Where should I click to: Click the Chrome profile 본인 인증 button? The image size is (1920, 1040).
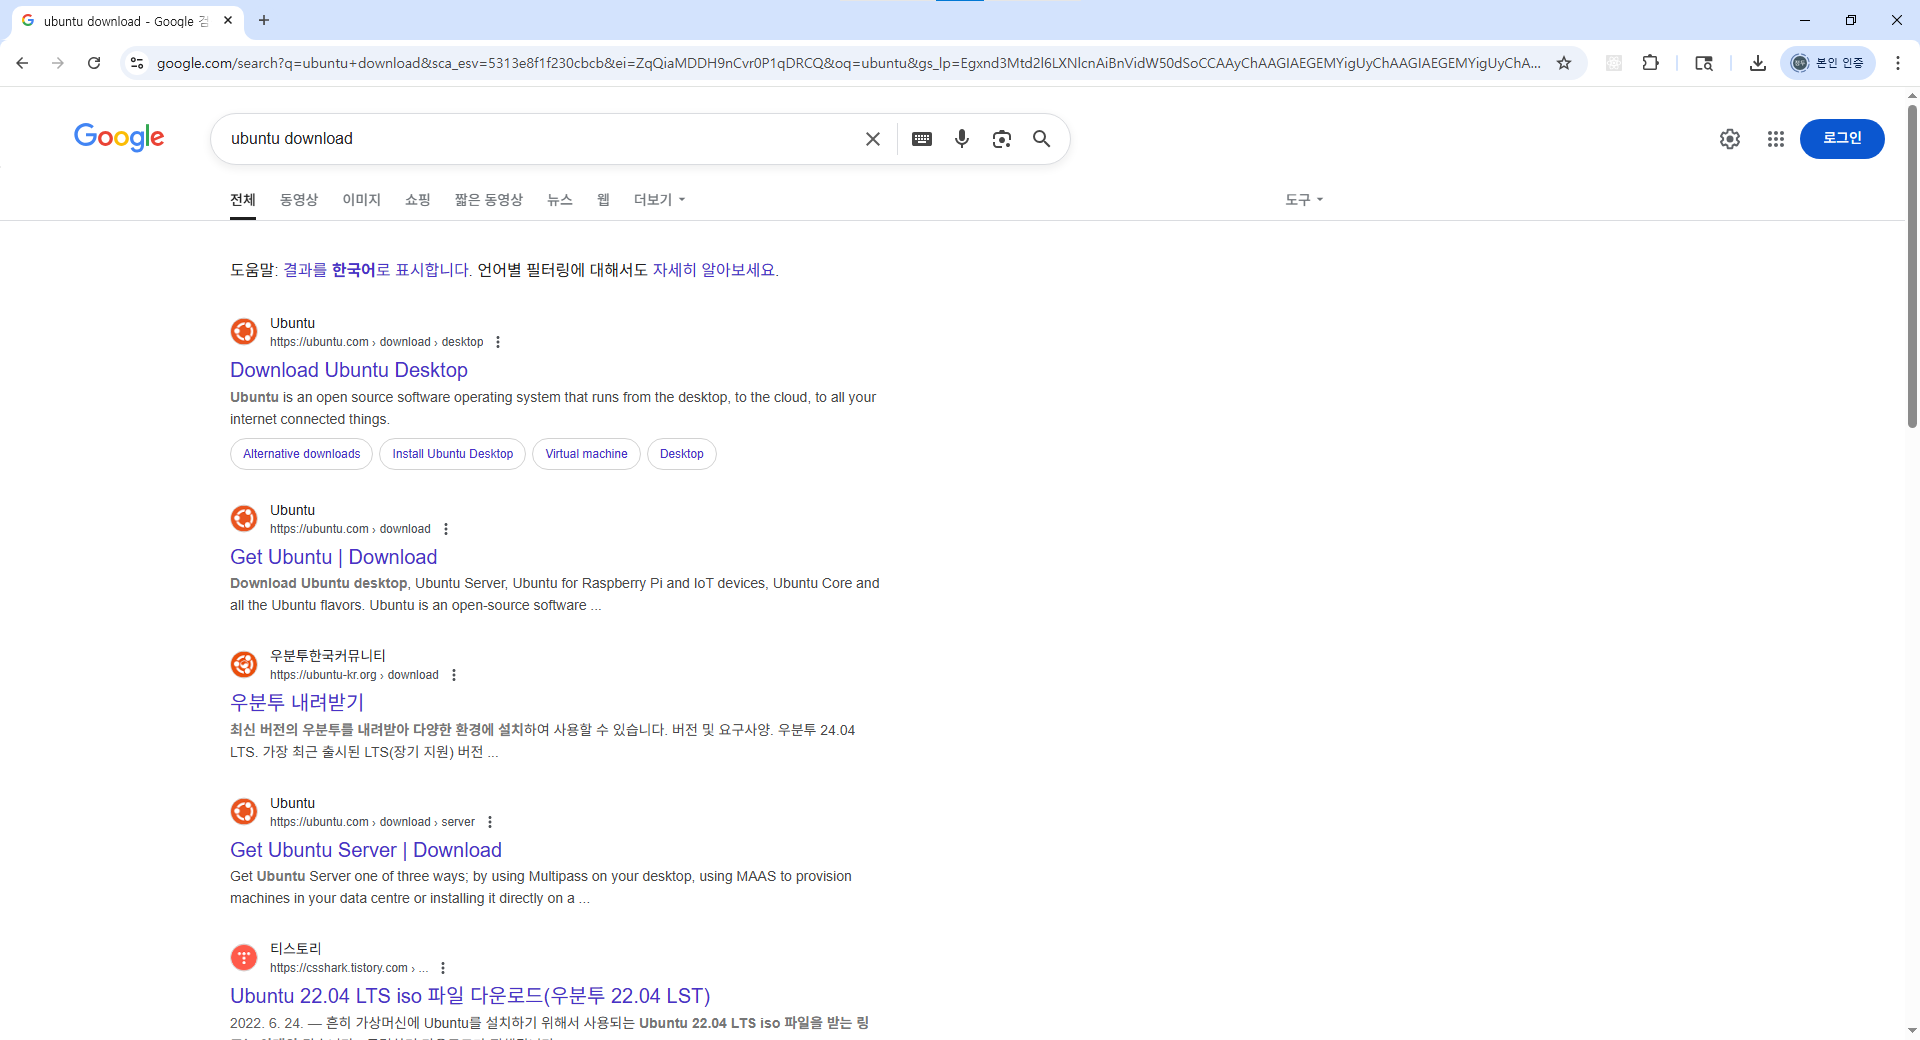coord(1828,63)
